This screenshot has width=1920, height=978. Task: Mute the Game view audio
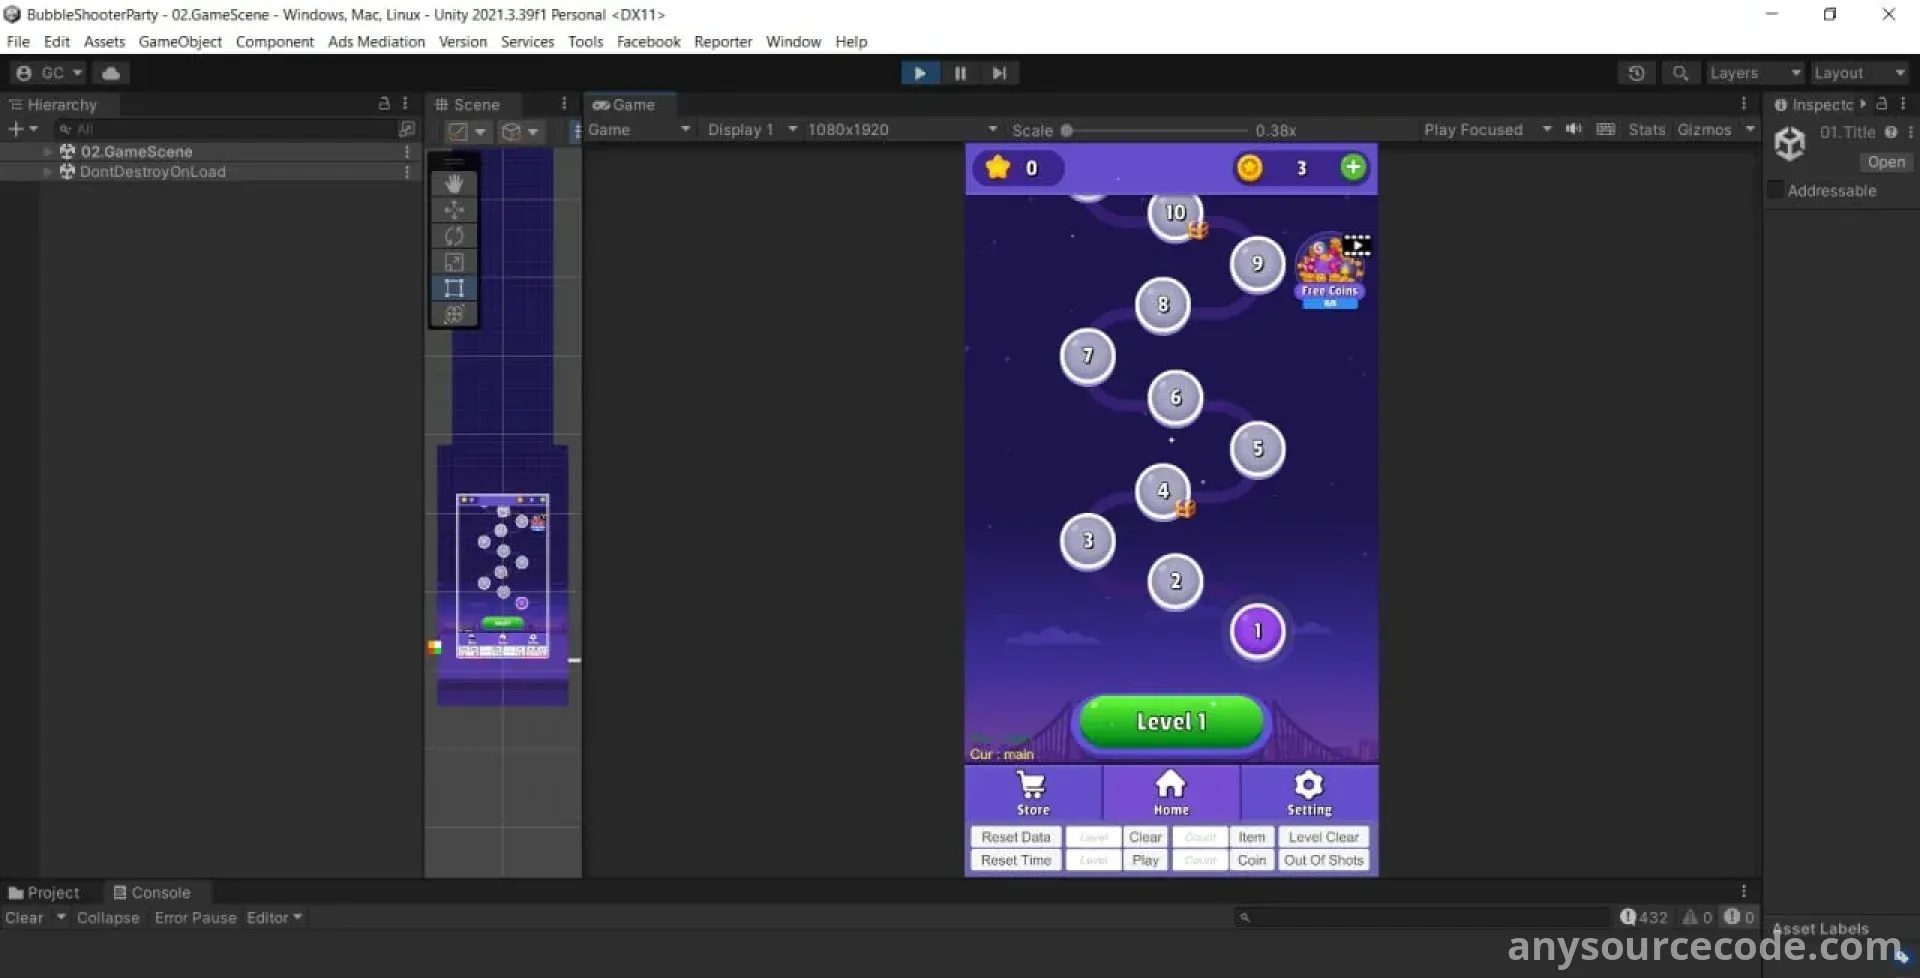coord(1573,129)
